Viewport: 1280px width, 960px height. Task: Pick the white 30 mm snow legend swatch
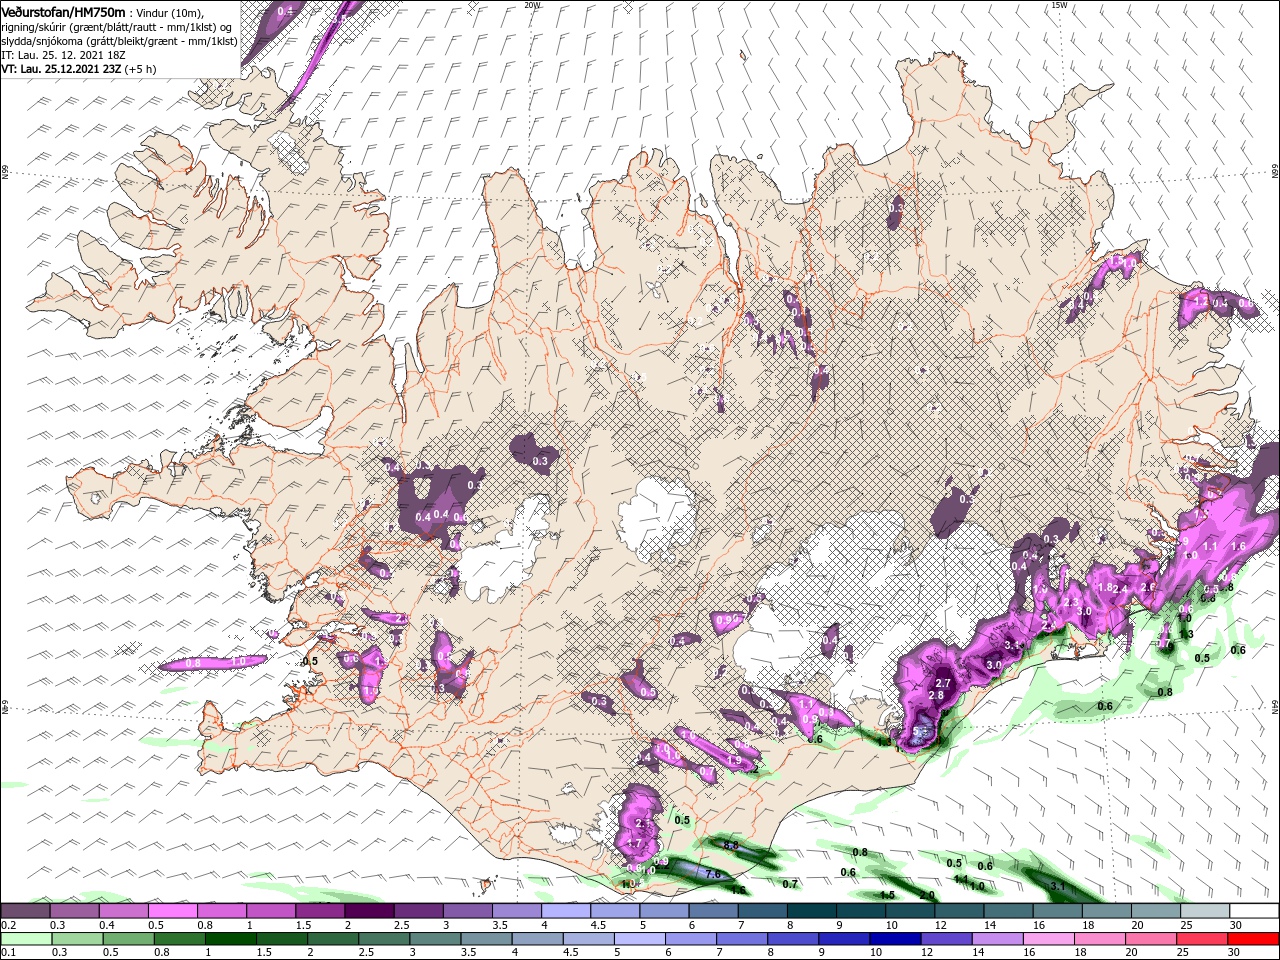[1254, 911]
